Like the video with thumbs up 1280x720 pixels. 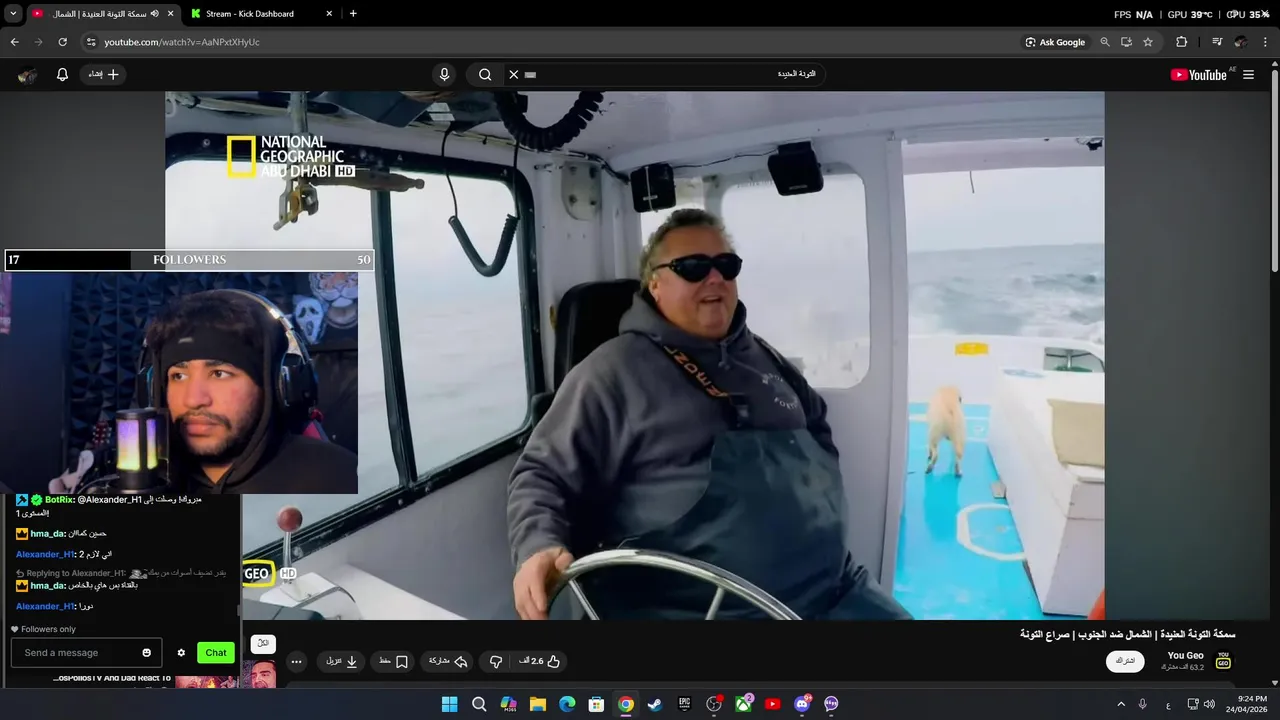tap(540, 661)
